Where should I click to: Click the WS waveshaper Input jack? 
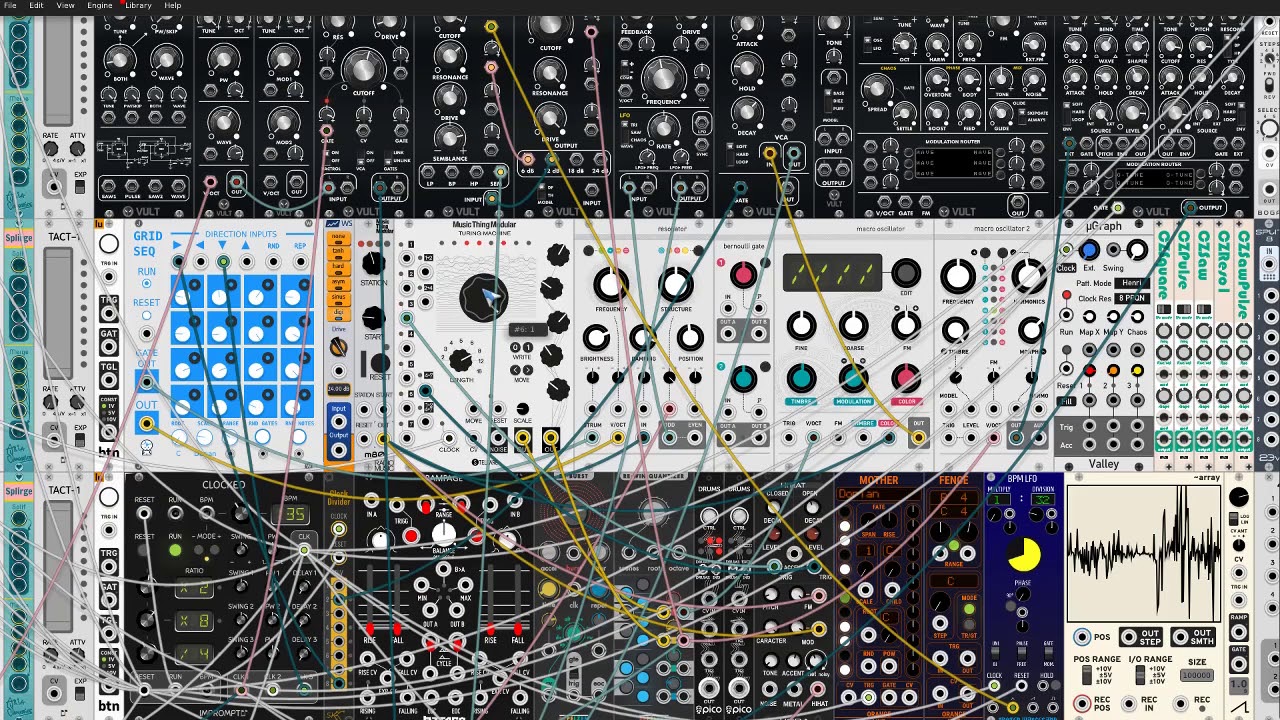point(338,421)
